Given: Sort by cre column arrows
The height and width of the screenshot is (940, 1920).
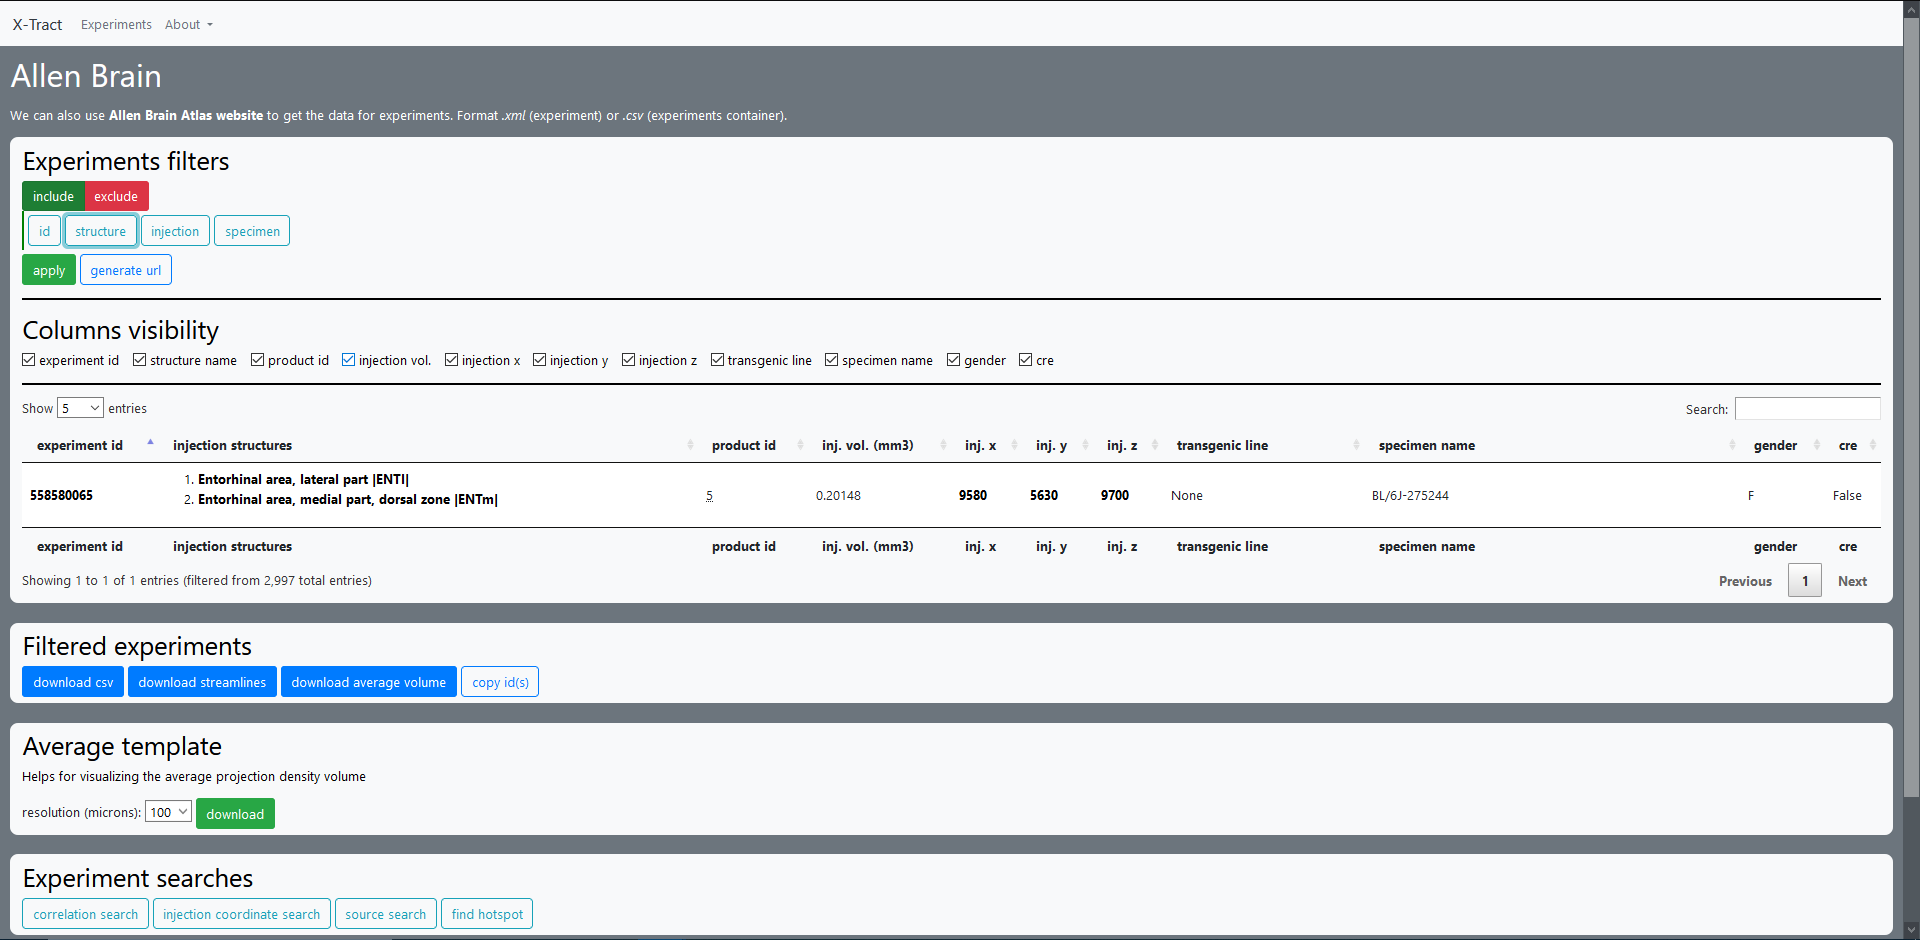Looking at the screenshot, I should [1873, 445].
